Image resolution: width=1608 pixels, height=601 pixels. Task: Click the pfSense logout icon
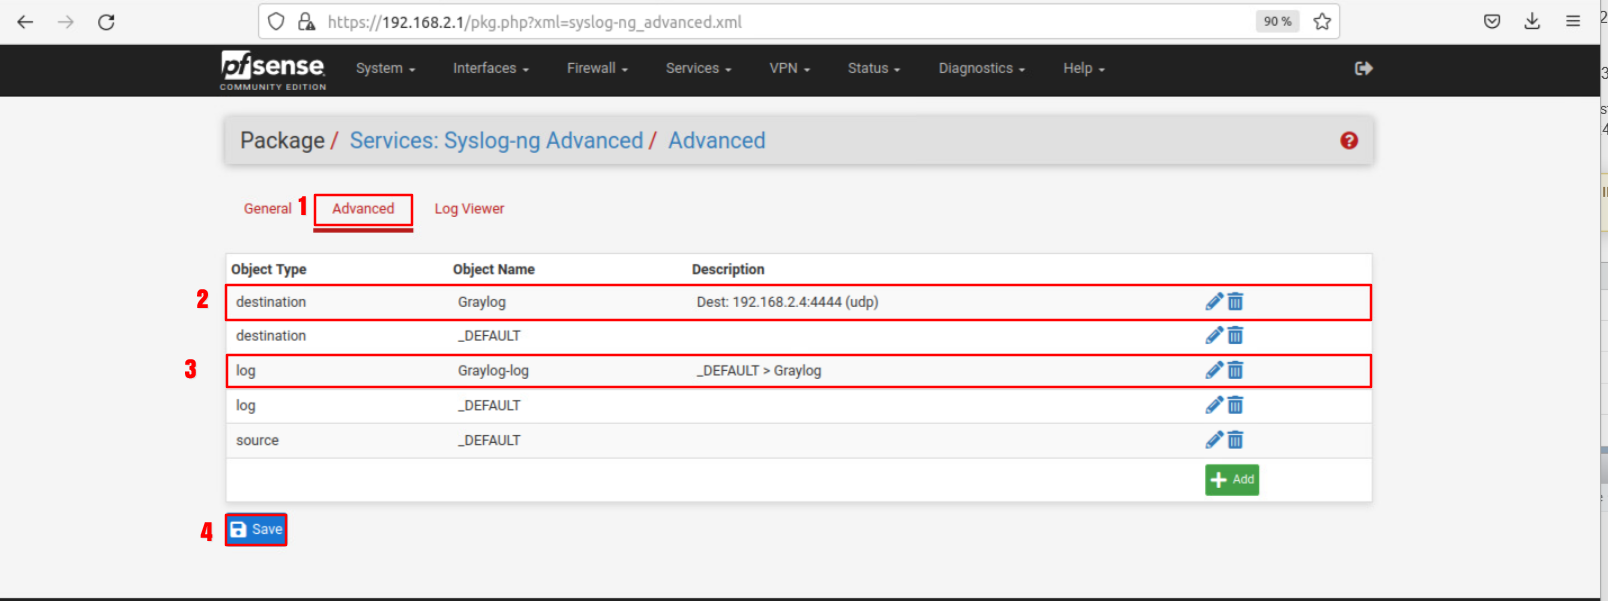pos(1363,68)
